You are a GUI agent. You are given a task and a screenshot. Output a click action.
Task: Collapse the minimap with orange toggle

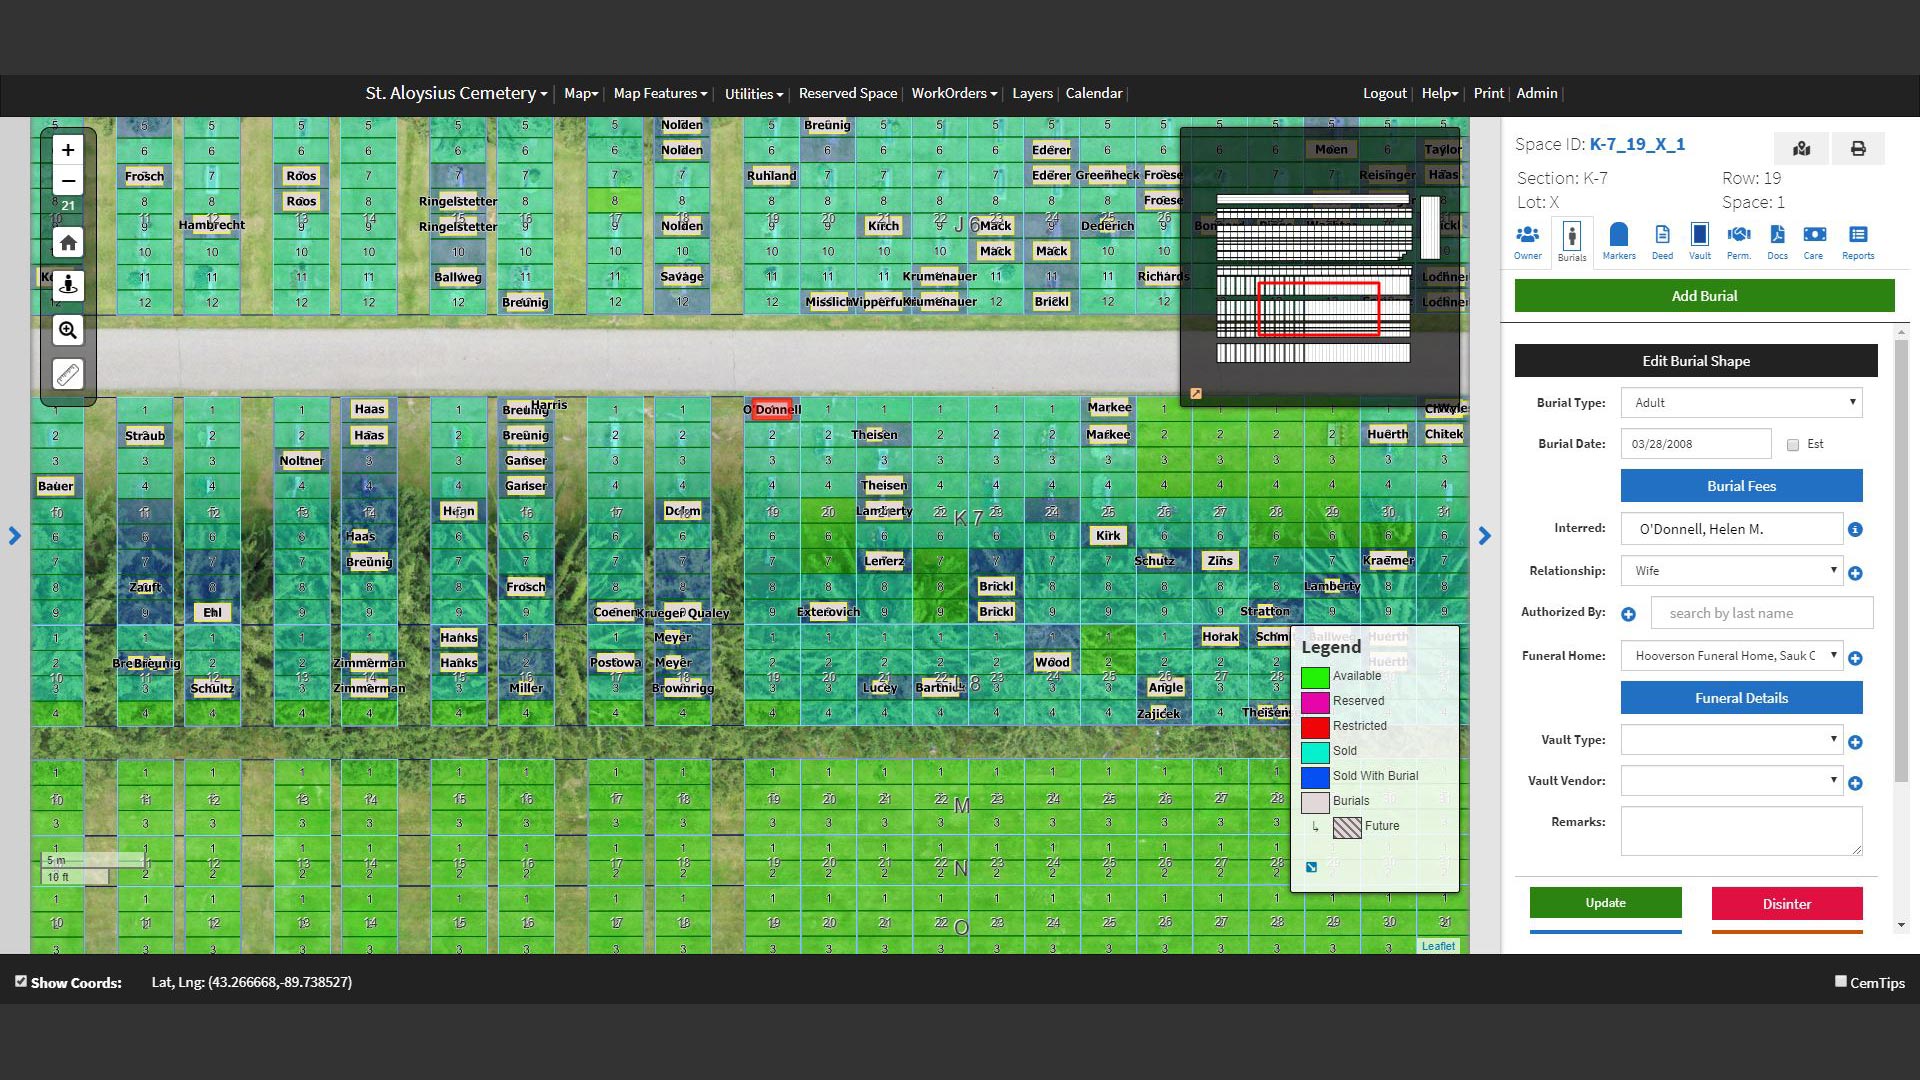[x=1195, y=393]
